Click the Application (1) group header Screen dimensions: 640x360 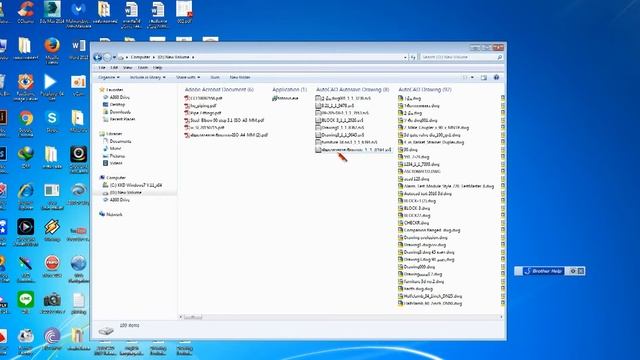coord(289,89)
